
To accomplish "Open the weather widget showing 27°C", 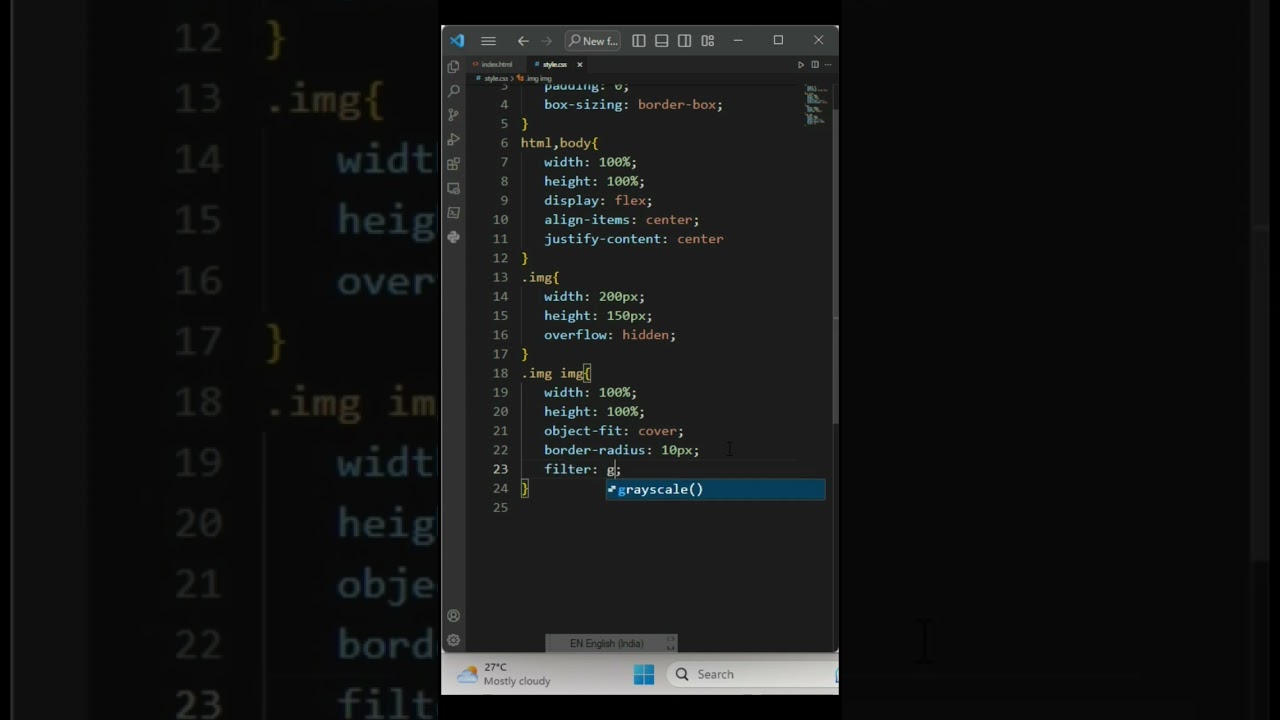I will [x=504, y=675].
